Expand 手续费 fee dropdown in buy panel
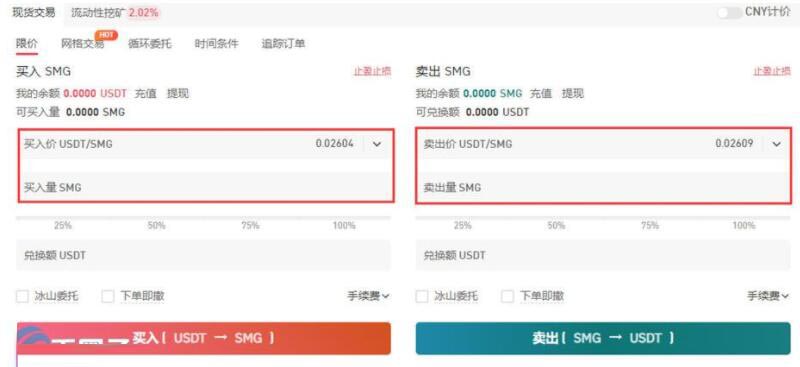Screen dimensions: 800x367 (x=368, y=296)
